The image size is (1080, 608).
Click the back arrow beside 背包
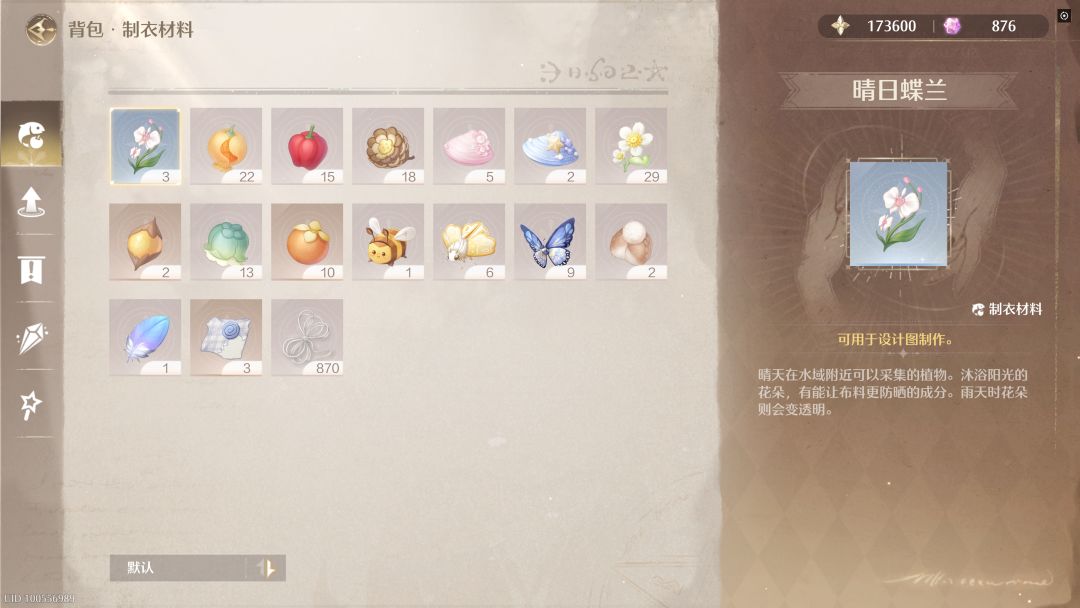point(41,29)
